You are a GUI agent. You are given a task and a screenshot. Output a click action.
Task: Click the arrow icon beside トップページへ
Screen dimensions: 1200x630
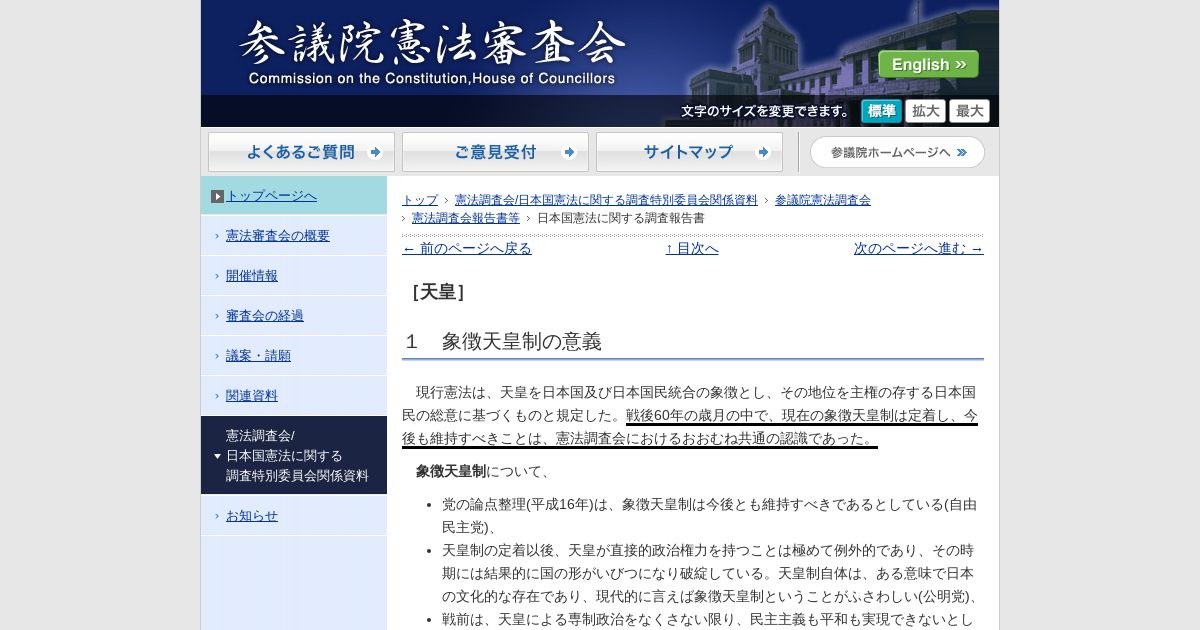[217, 196]
